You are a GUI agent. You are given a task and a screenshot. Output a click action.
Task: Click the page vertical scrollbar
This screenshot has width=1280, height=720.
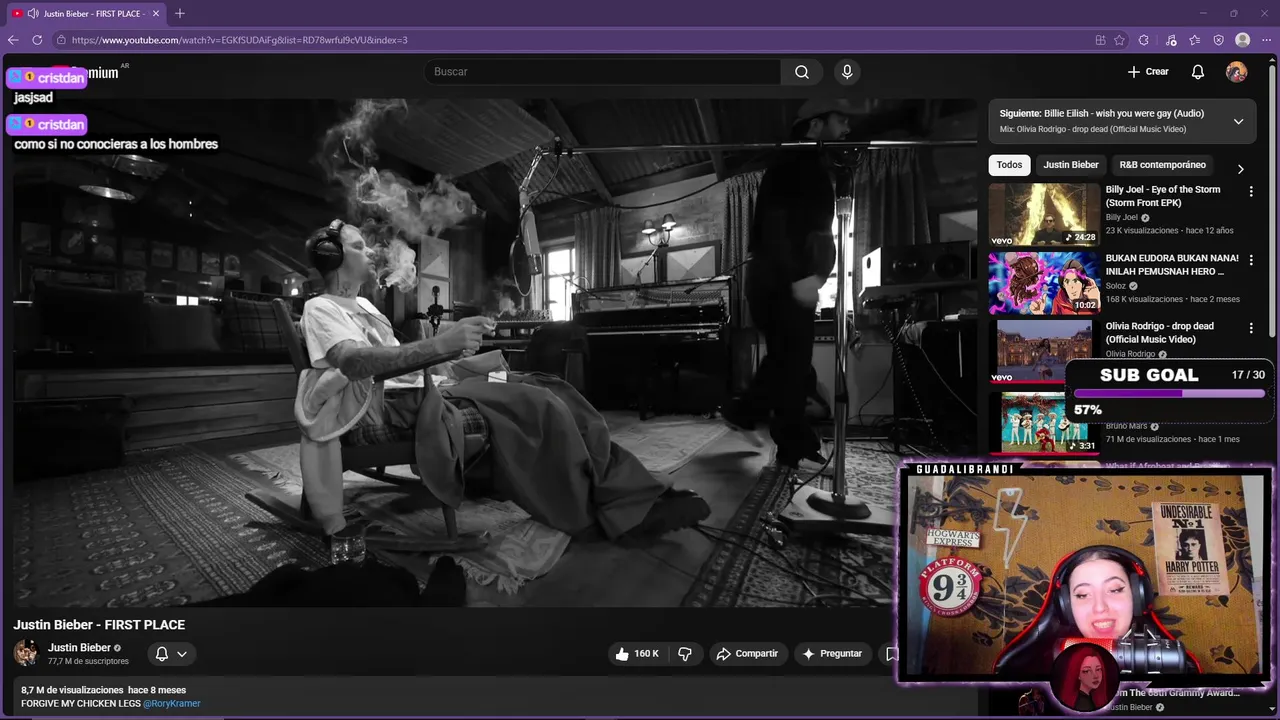[x=1273, y=200]
